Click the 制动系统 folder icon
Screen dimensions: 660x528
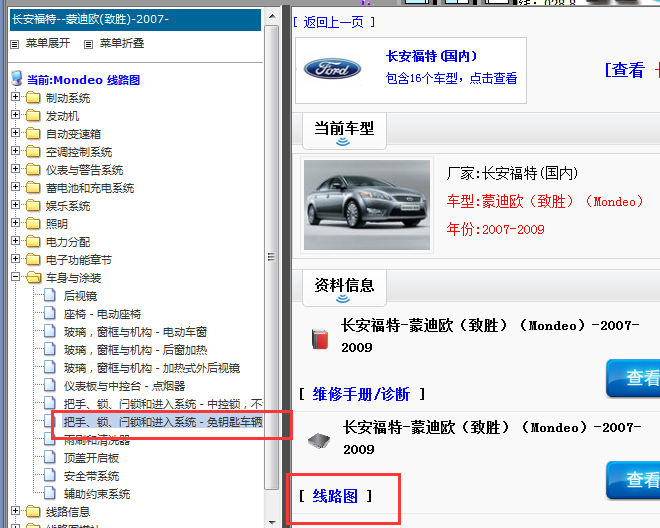point(33,98)
